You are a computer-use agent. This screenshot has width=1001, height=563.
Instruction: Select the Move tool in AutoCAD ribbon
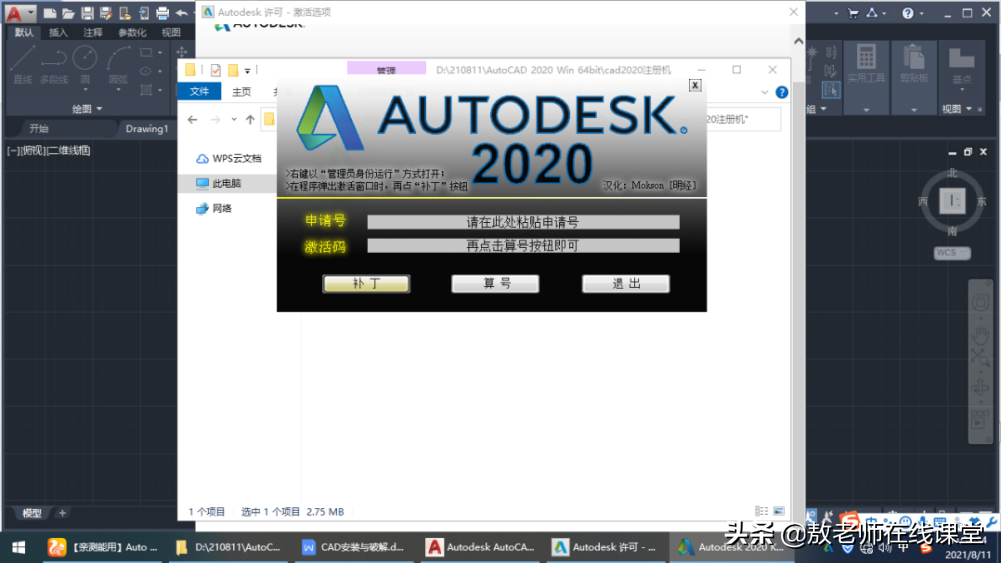(x=182, y=52)
